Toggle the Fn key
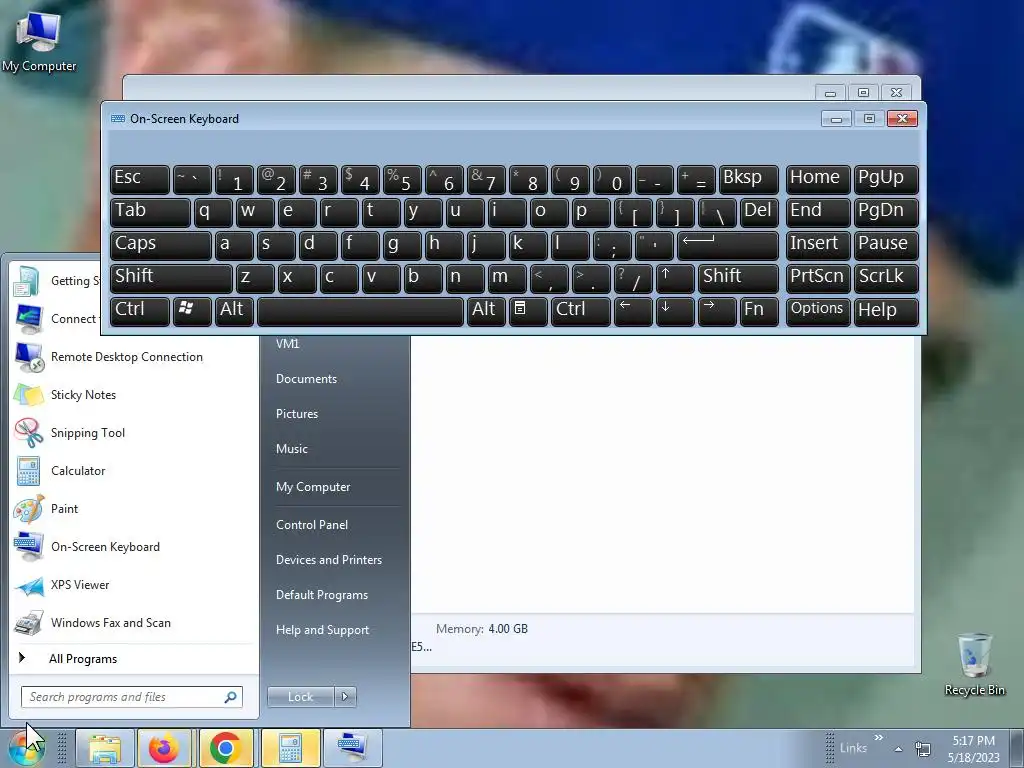The image size is (1024, 768). 759,311
